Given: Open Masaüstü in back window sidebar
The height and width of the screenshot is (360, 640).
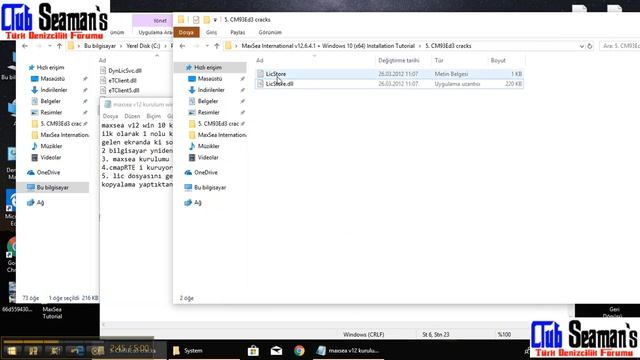Looking at the screenshot, I should coord(53,78).
